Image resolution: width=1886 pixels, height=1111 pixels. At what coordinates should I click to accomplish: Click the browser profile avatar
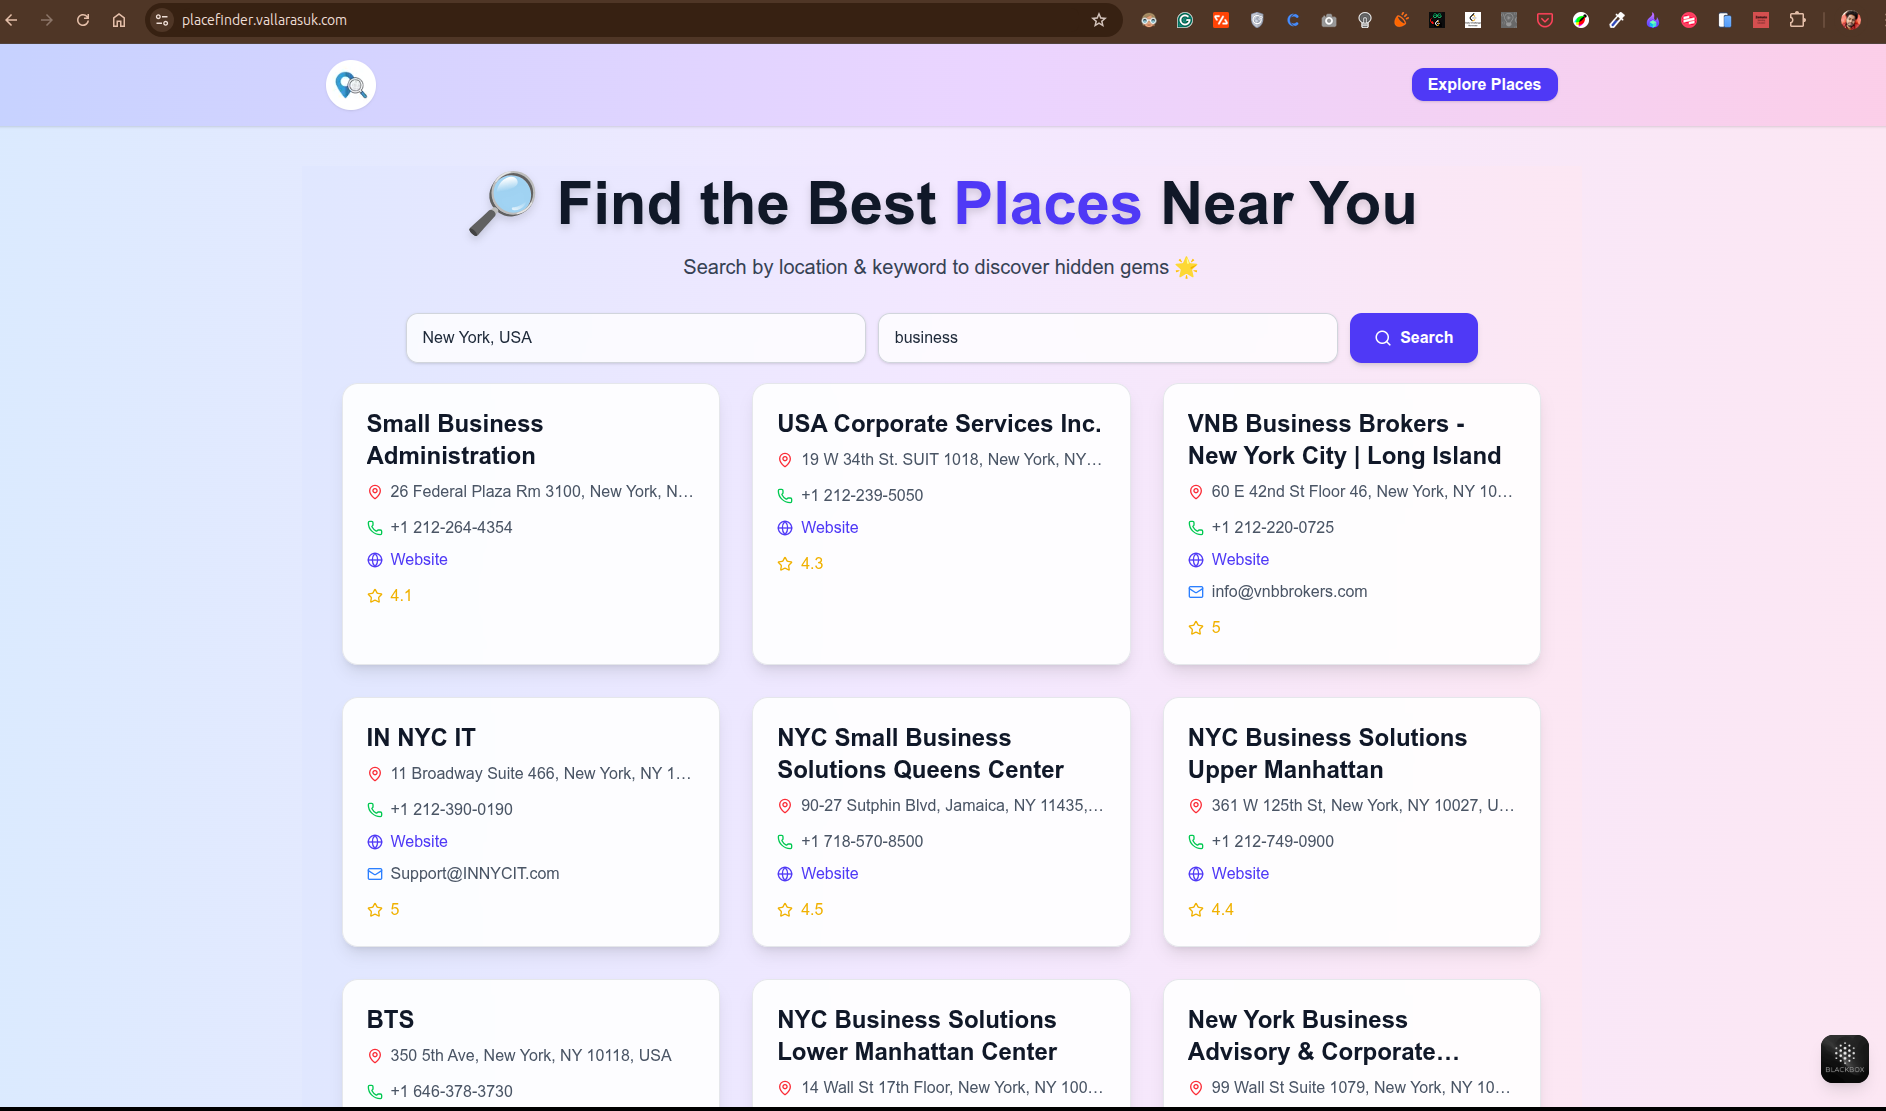(x=1851, y=20)
